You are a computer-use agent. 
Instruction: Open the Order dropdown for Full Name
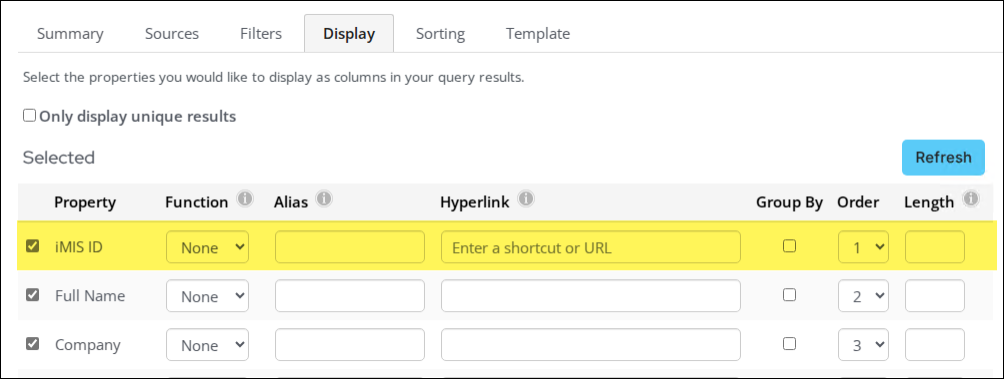point(863,296)
